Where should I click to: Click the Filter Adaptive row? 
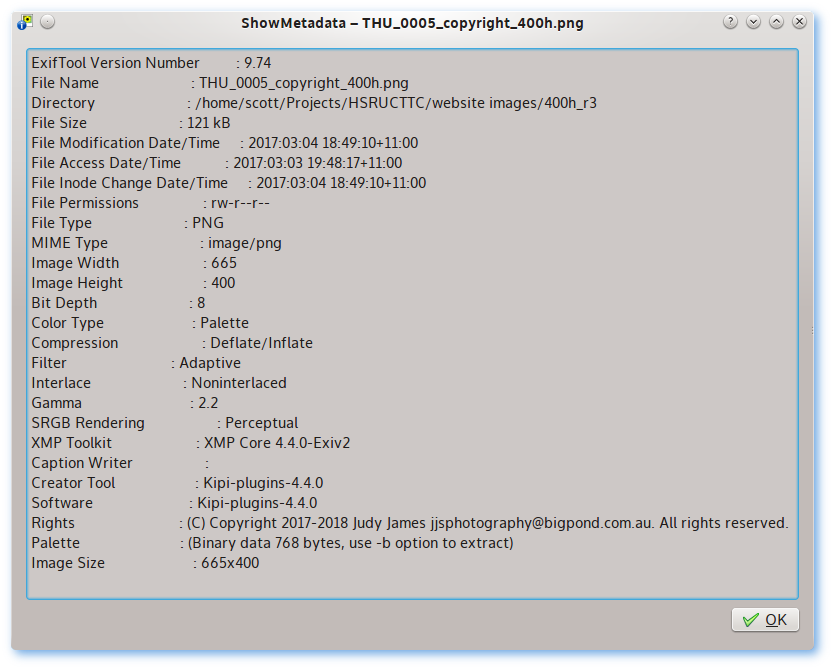click(136, 363)
